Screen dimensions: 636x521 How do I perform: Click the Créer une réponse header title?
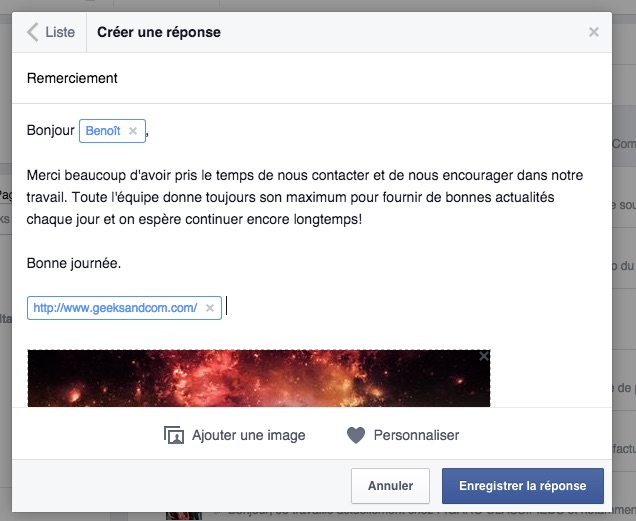[x=159, y=32]
